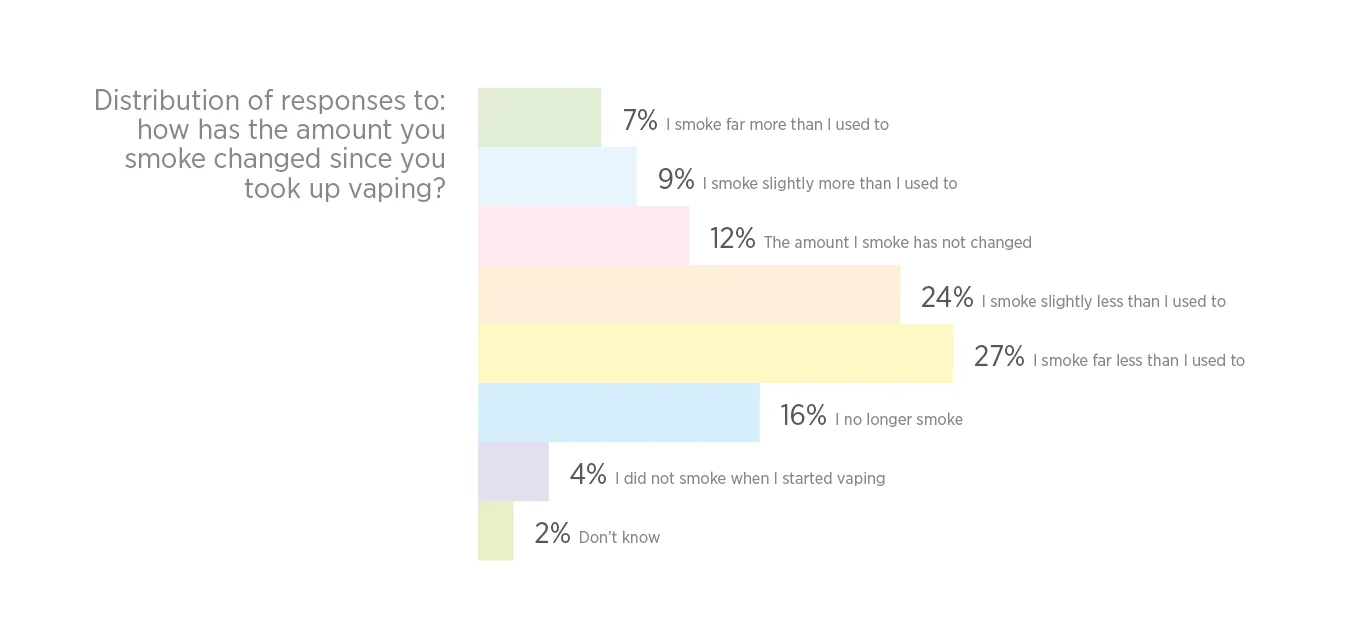The image size is (1355, 624).
Task: Select the "I smoke slightly more" label
Action: coord(830,184)
